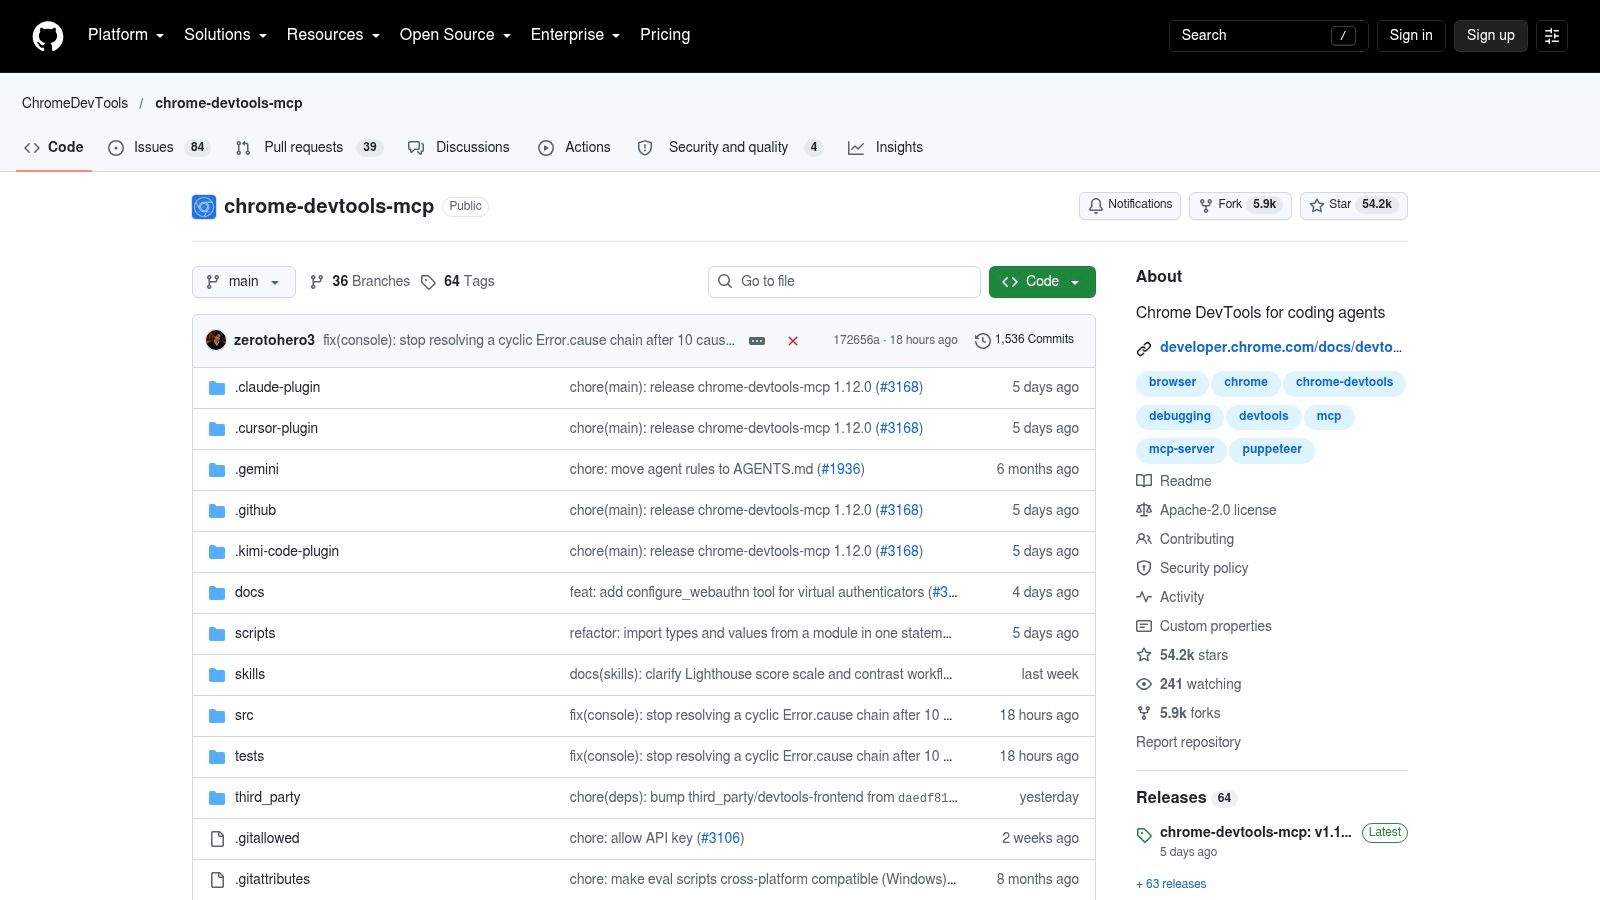The height and width of the screenshot is (900, 1600).
Task: Open the appearance settings icon beside Sign up
Action: [1552, 36]
